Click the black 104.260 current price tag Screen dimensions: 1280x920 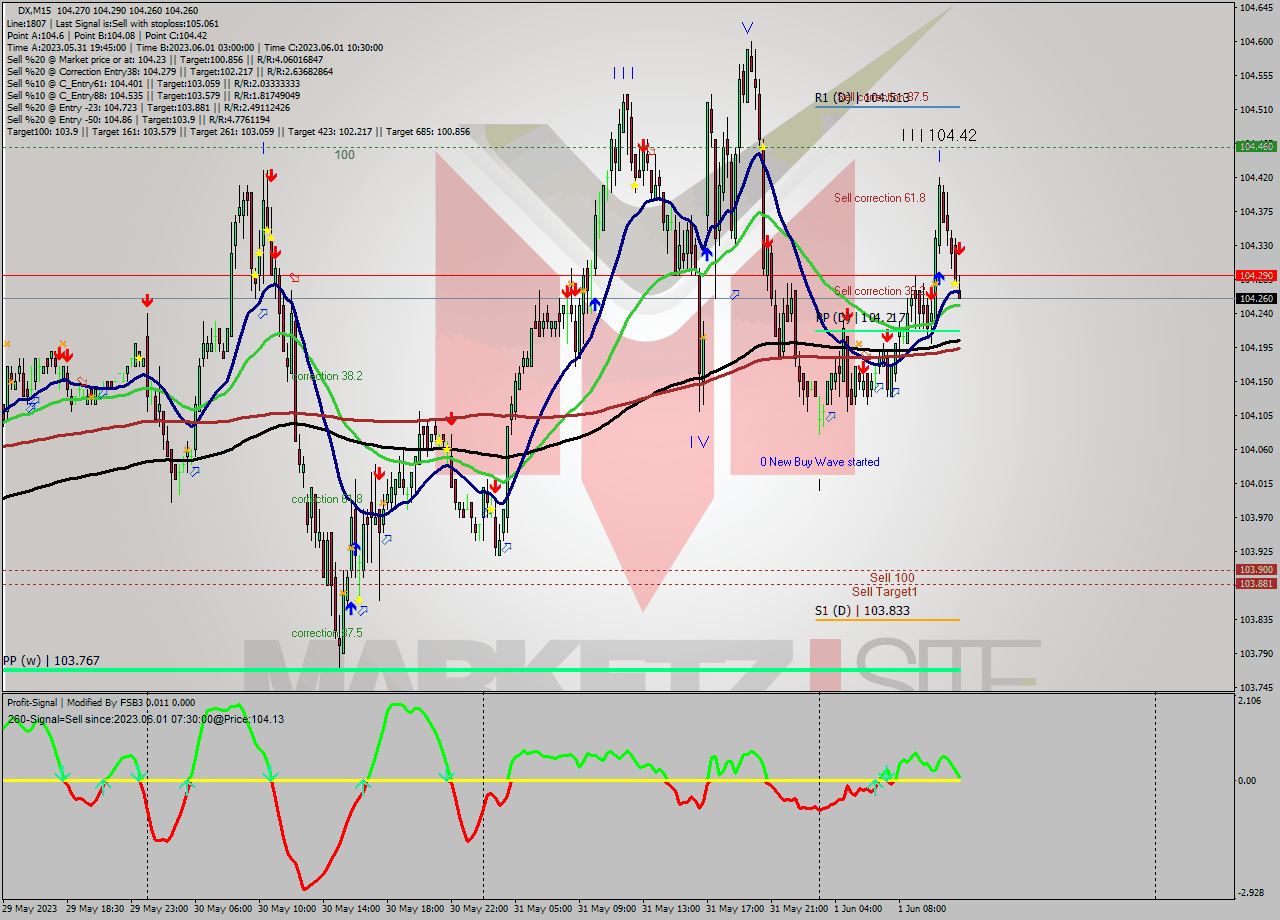point(1256,298)
